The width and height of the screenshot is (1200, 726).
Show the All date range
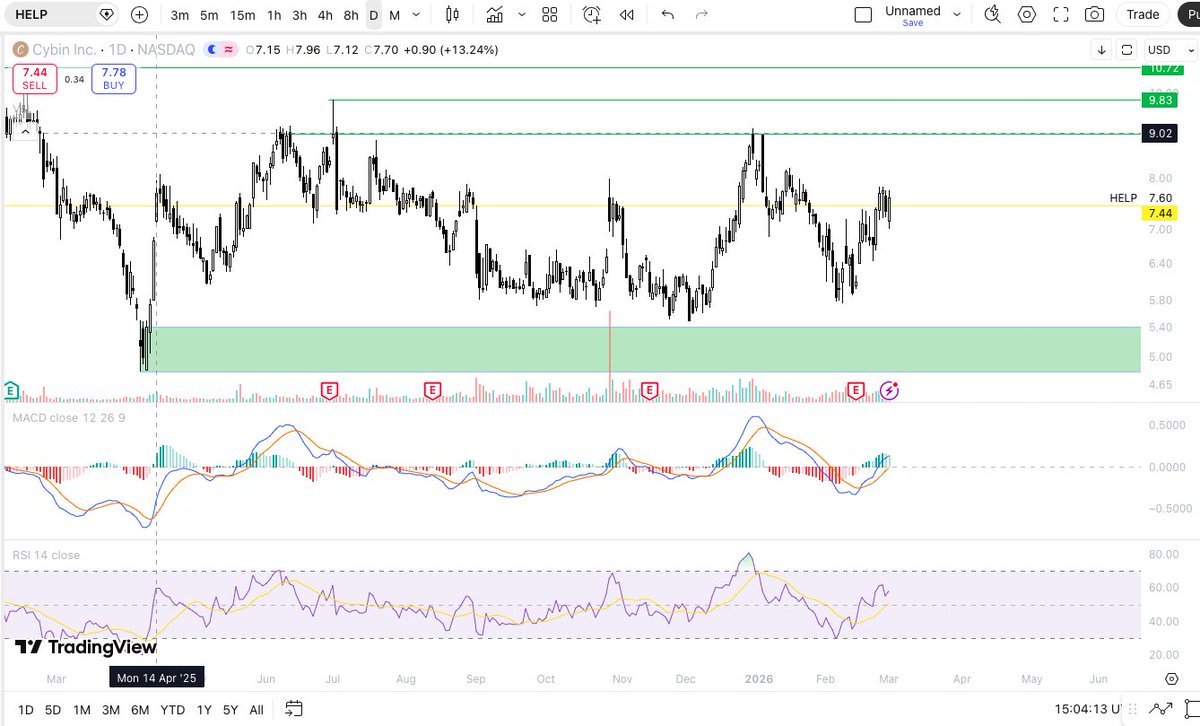tap(257, 710)
